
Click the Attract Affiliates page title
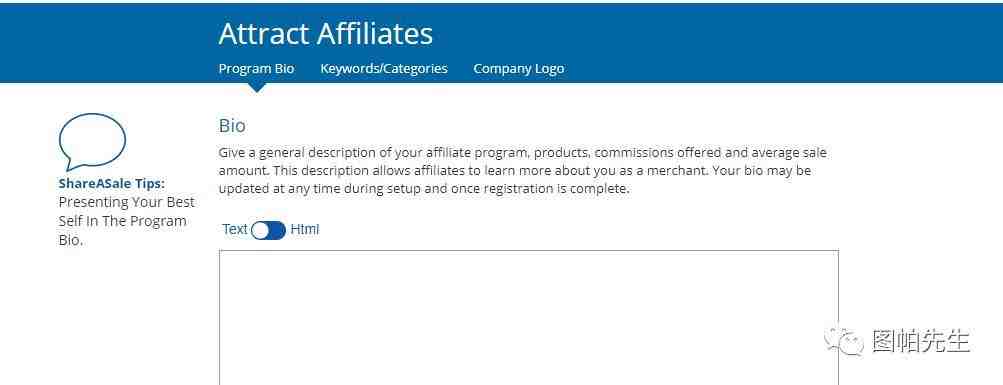pyautogui.click(x=326, y=33)
